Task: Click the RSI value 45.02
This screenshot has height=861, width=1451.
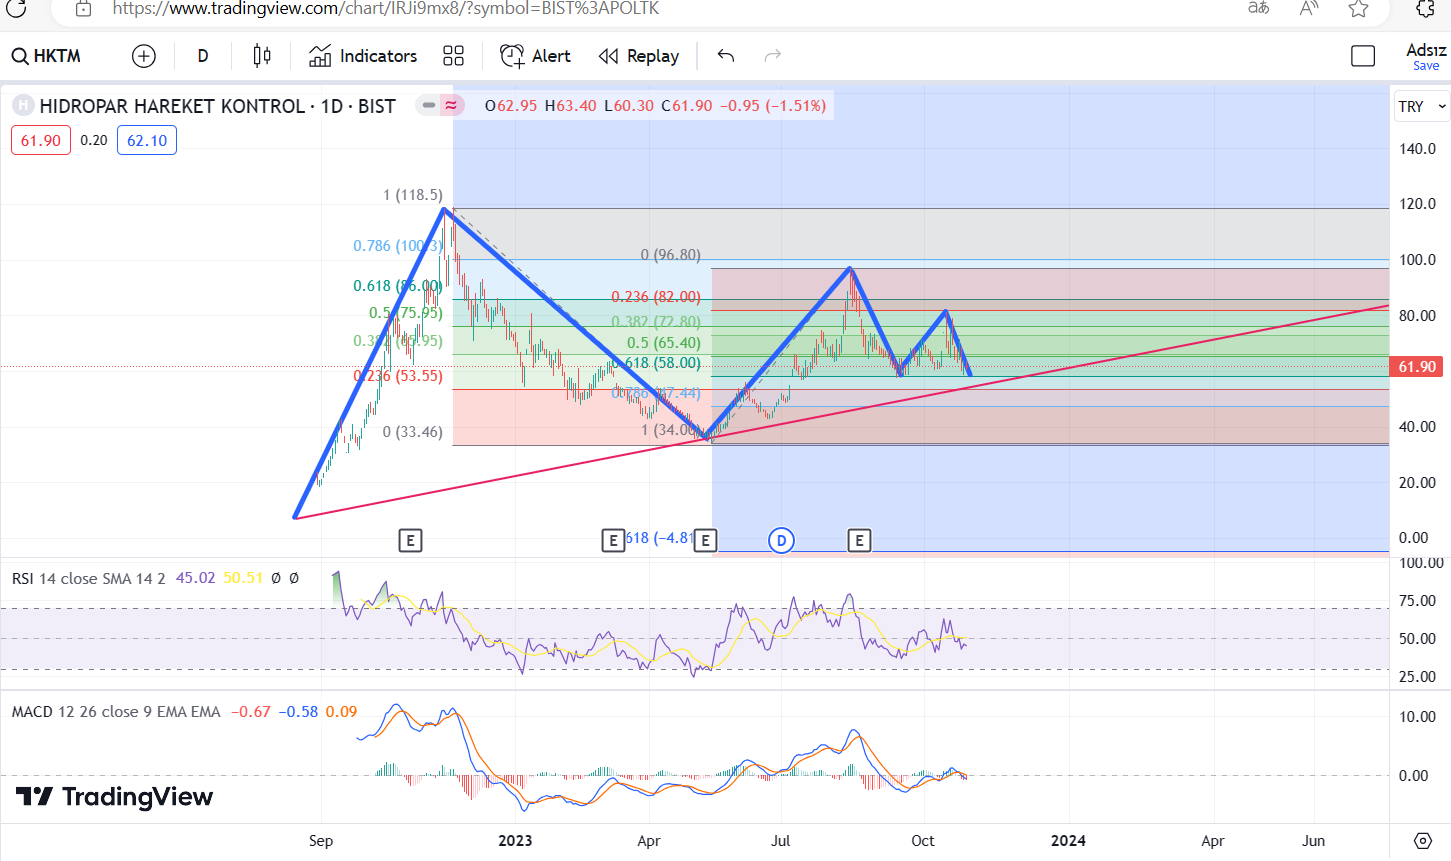Action: tap(195, 578)
